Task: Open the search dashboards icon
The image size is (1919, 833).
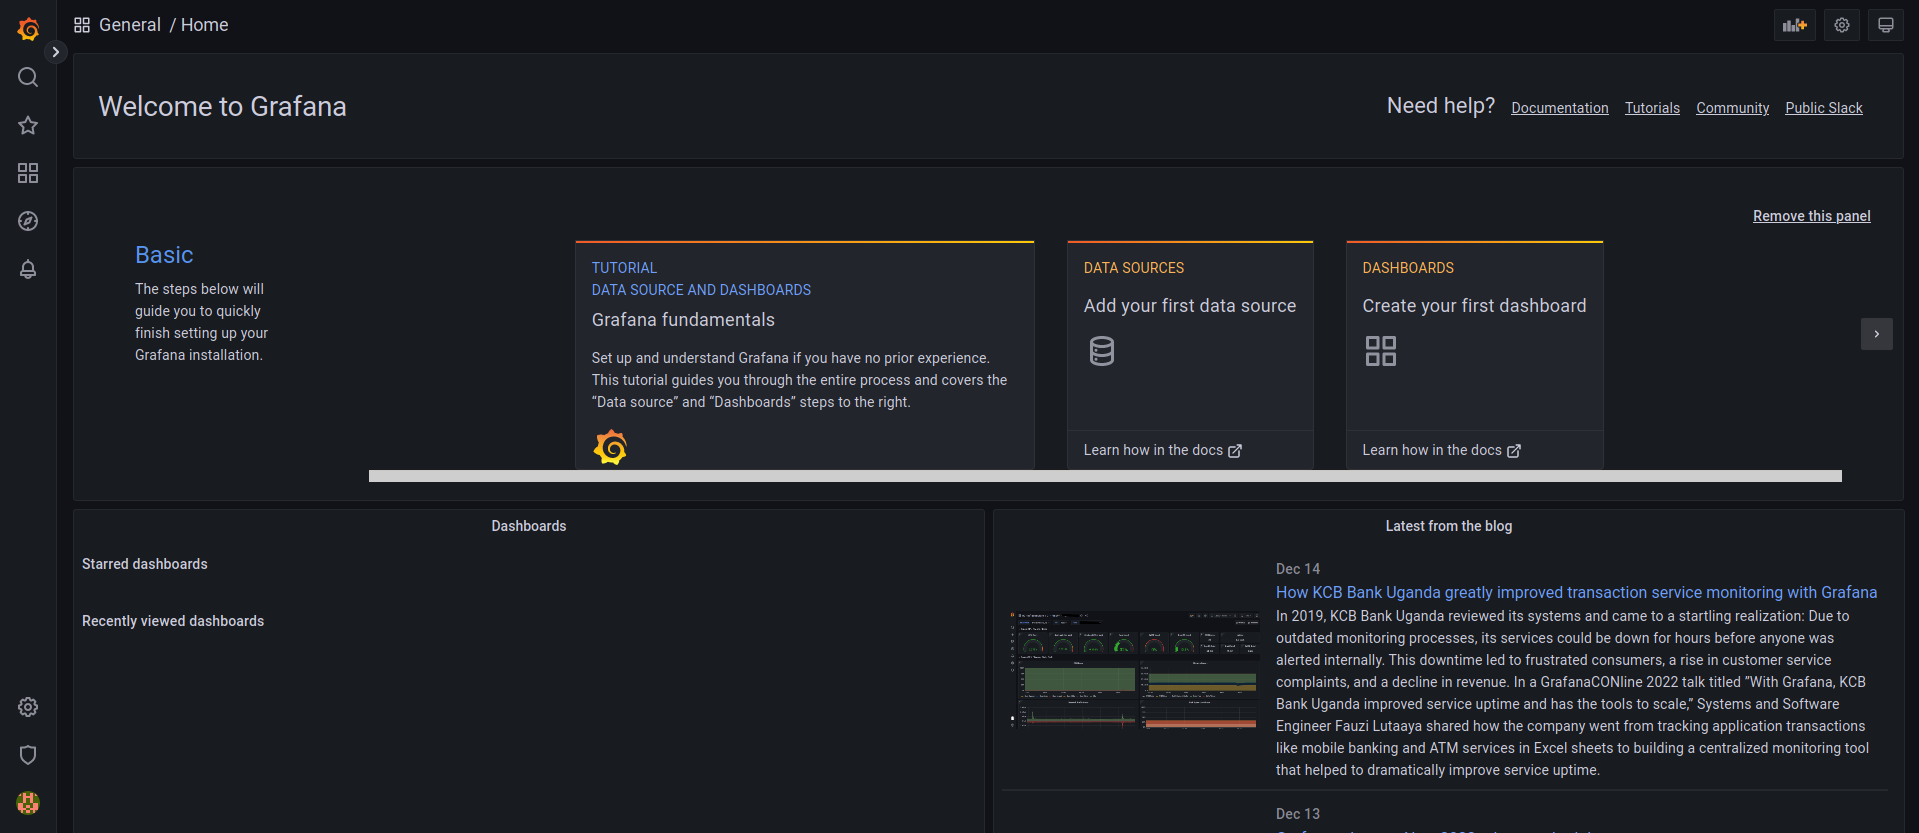Action: (28, 77)
